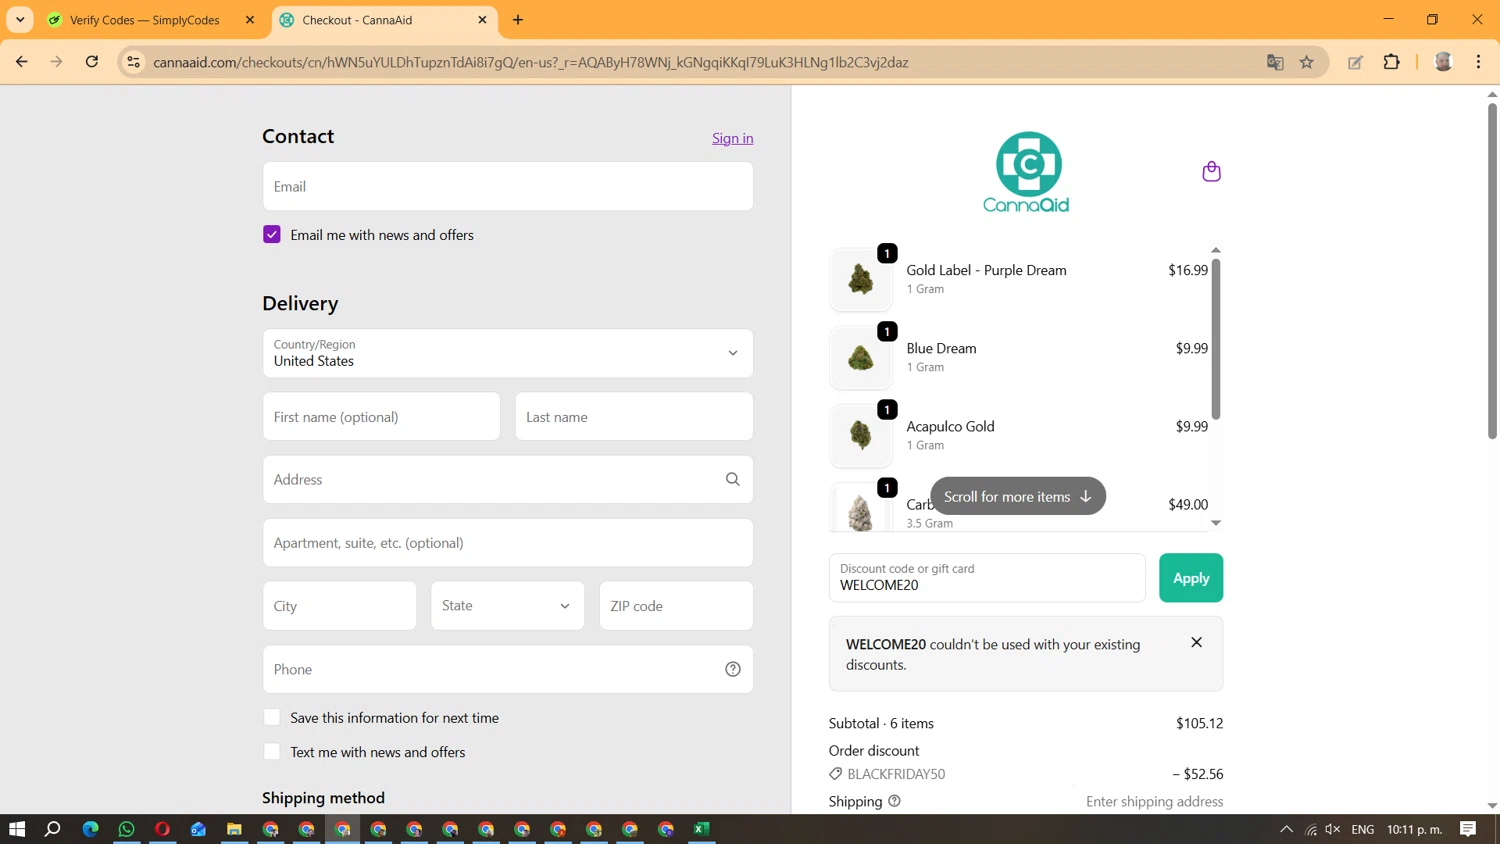Apply the discount code
Viewport: 1500px width, 844px height.
click(x=1191, y=578)
